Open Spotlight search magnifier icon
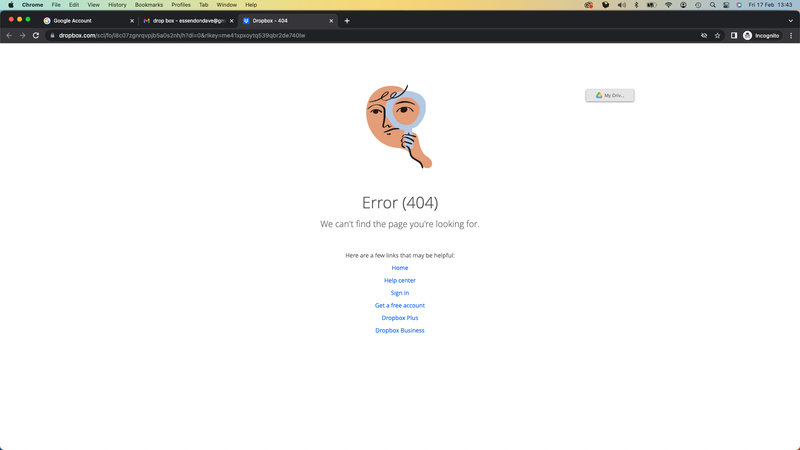This screenshot has height=450, width=800. (x=712, y=5)
